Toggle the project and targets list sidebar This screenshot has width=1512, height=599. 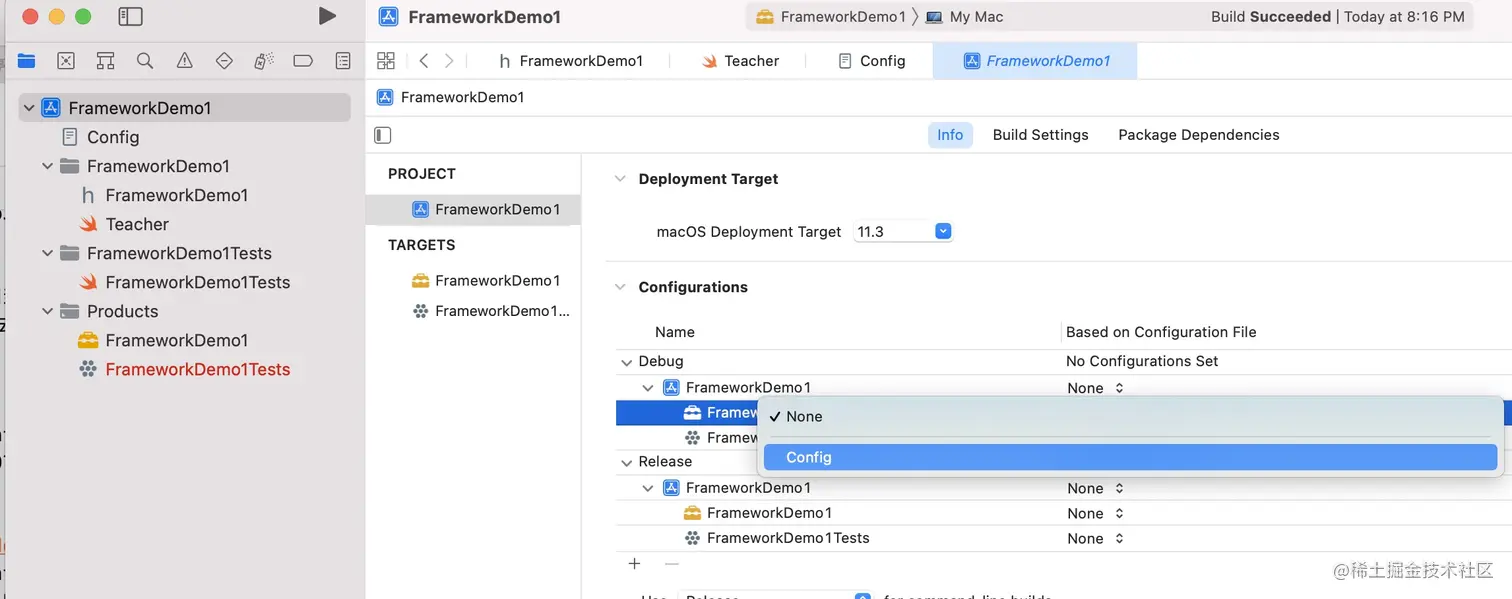[x=383, y=135]
